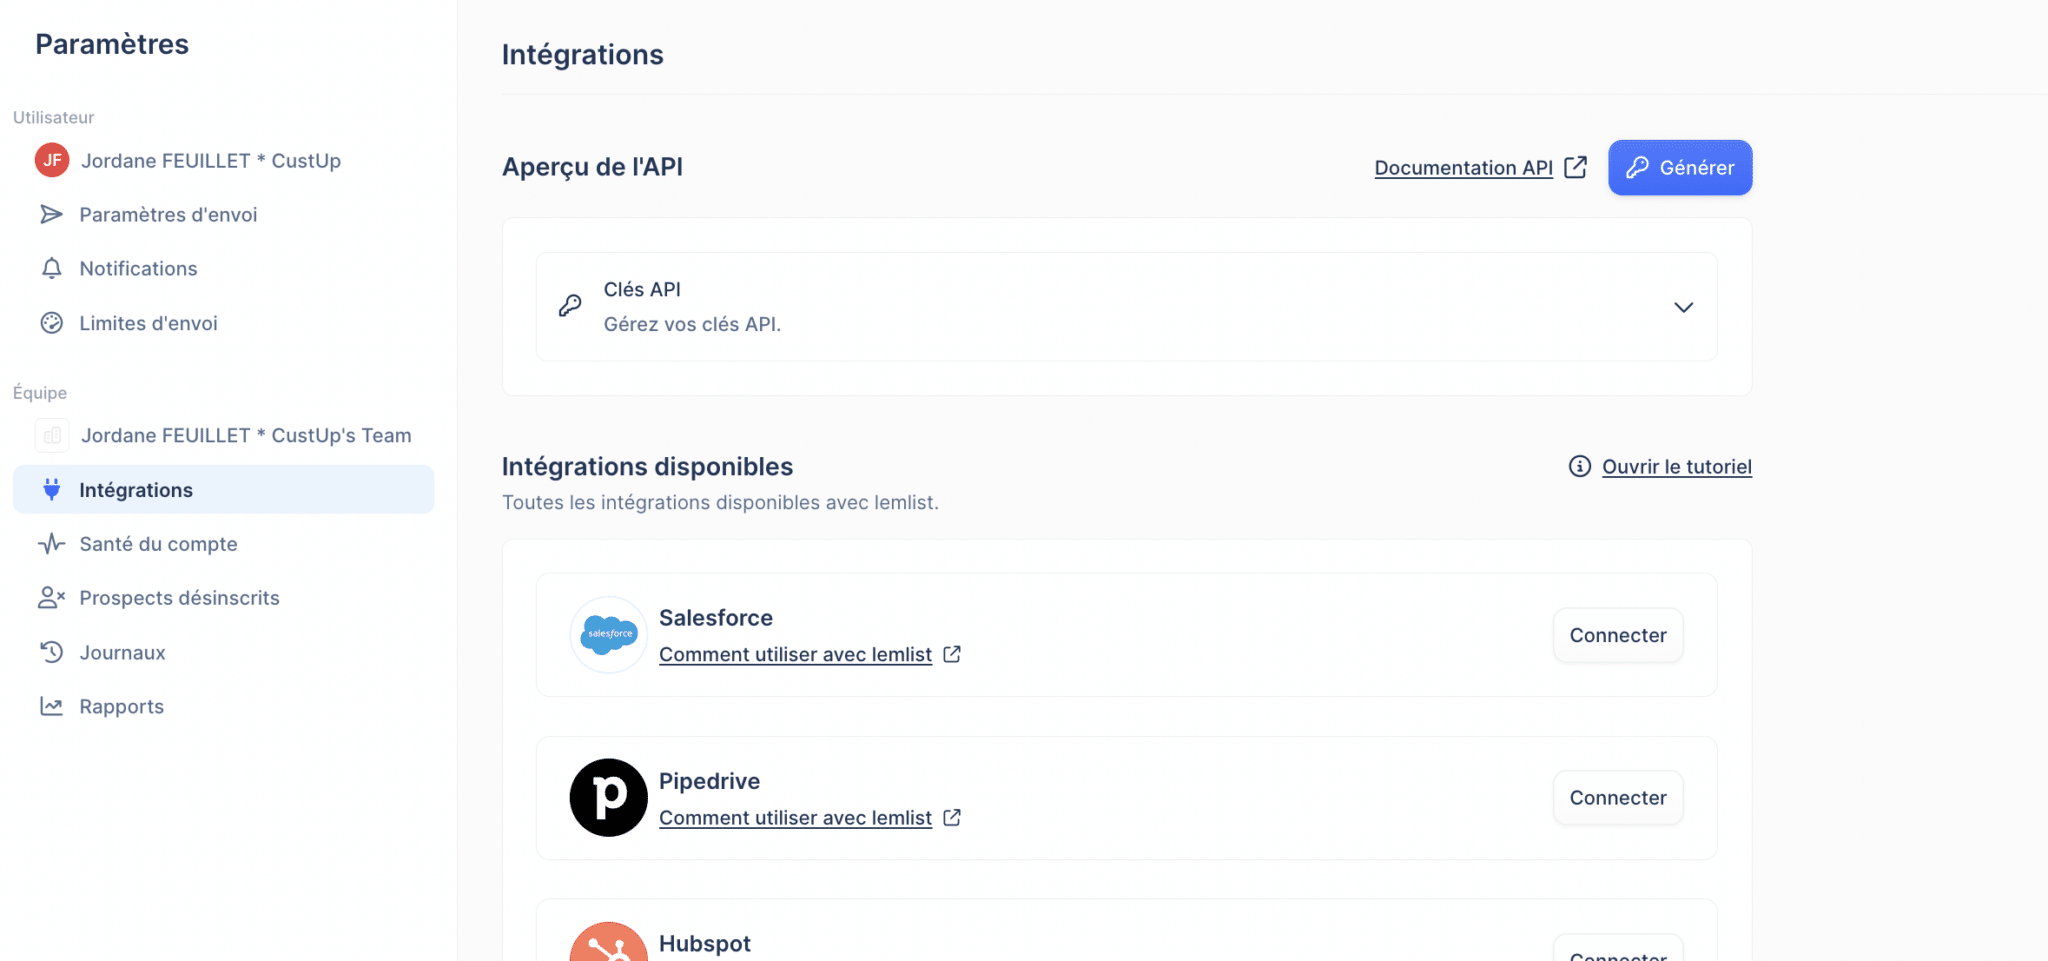The image size is (2048, 961).
Task: Click the Intégrations disponibles heading
Action: point(647,467)
